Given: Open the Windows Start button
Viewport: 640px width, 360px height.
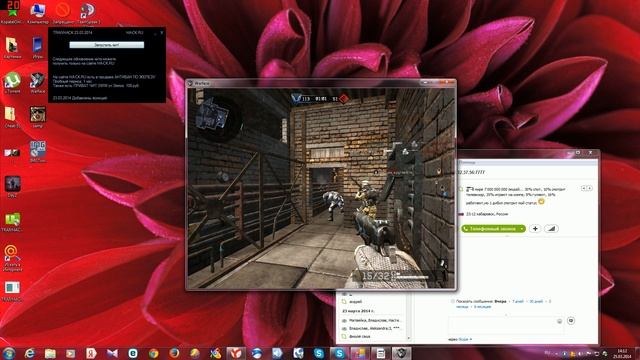Looking at the screenshot, I should pyautogui.click(x=9, y=353).
